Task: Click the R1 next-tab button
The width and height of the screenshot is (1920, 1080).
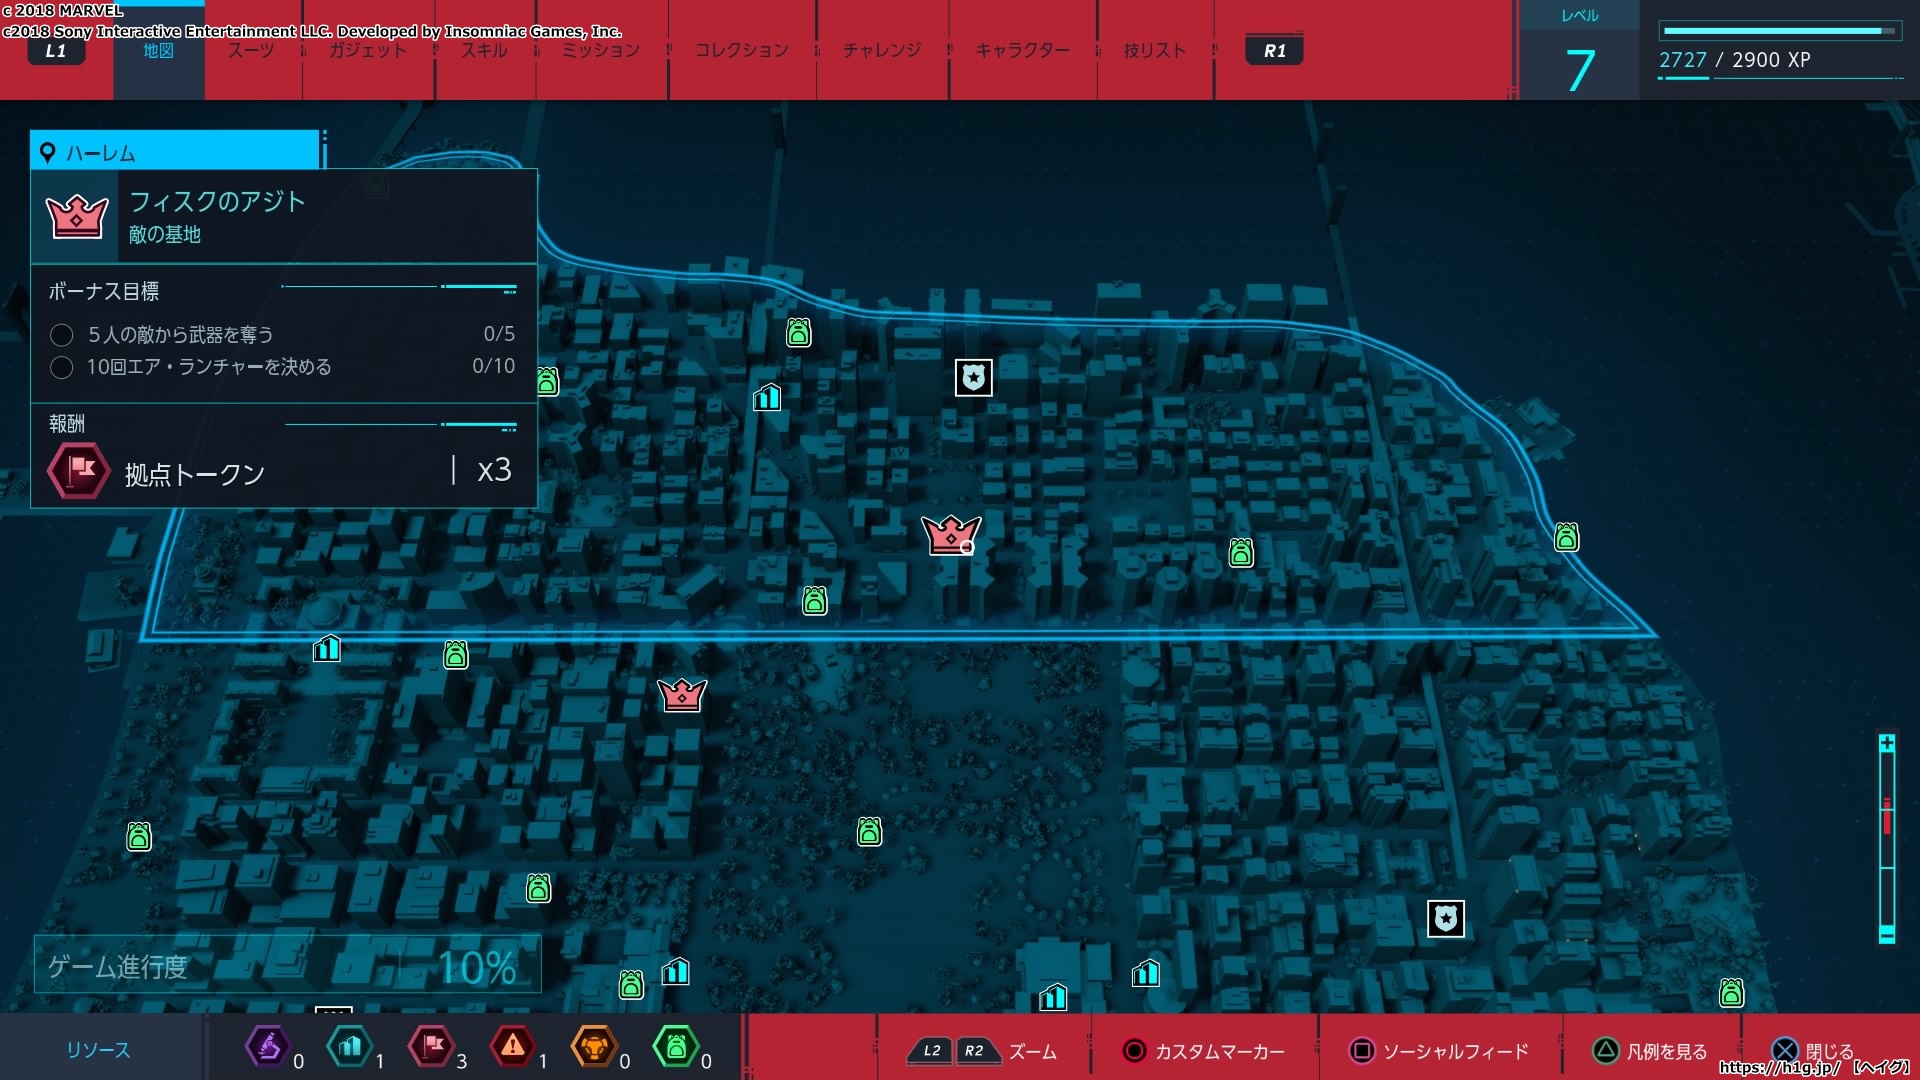Action: tap(1274, 51)
